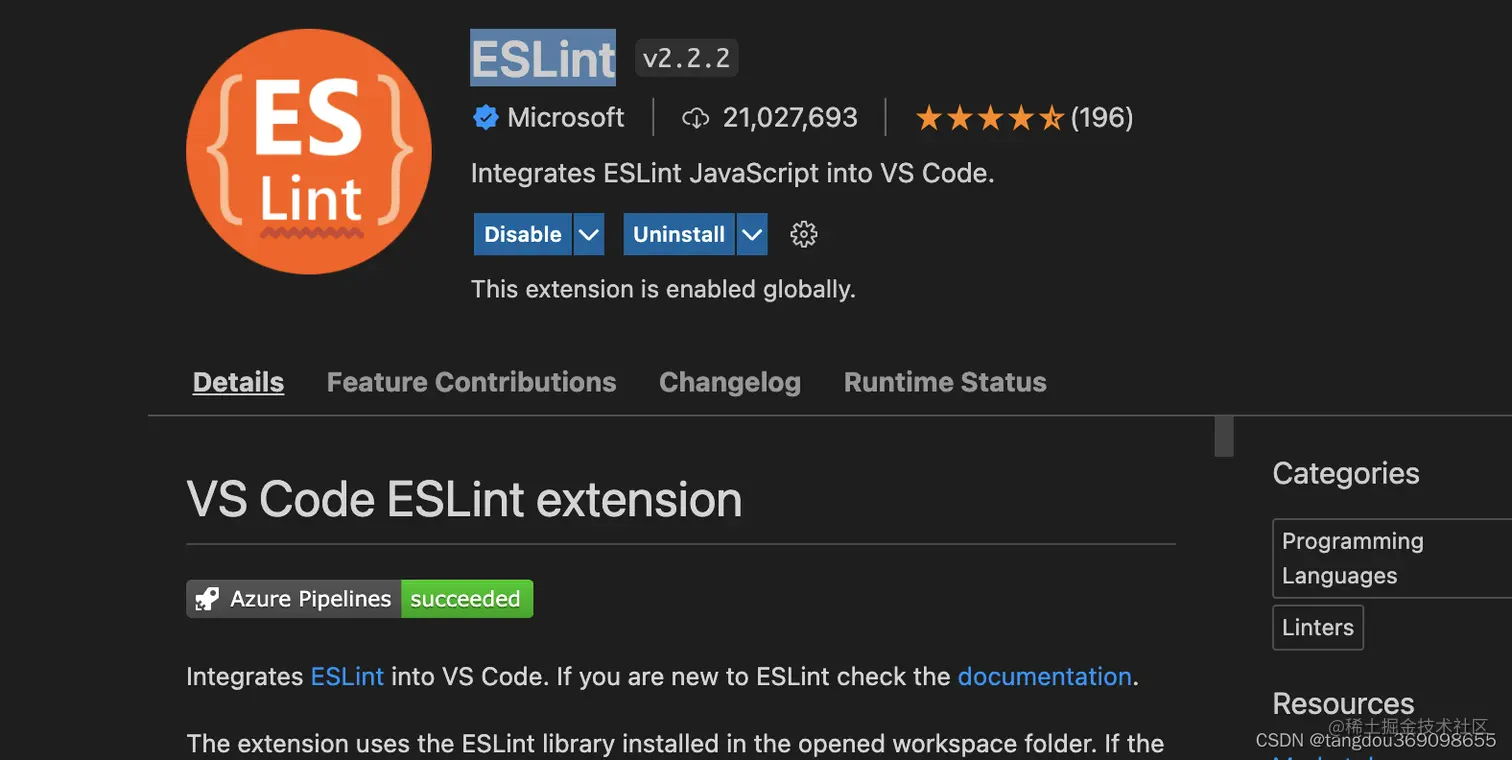Click the verified publisher badge

click(486, 118)
